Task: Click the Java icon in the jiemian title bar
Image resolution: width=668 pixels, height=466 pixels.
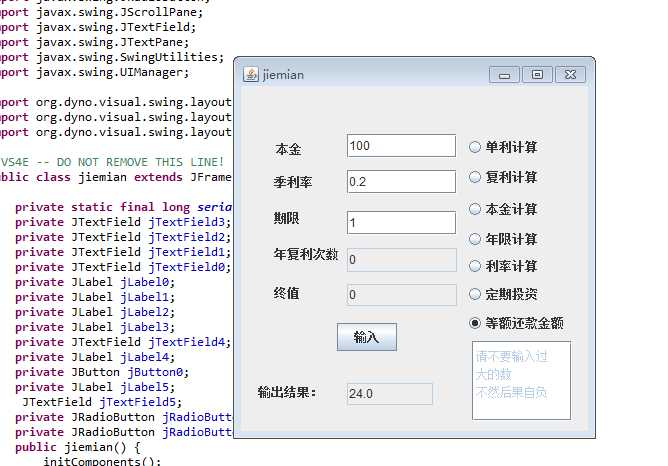Action: coord(250,75)
